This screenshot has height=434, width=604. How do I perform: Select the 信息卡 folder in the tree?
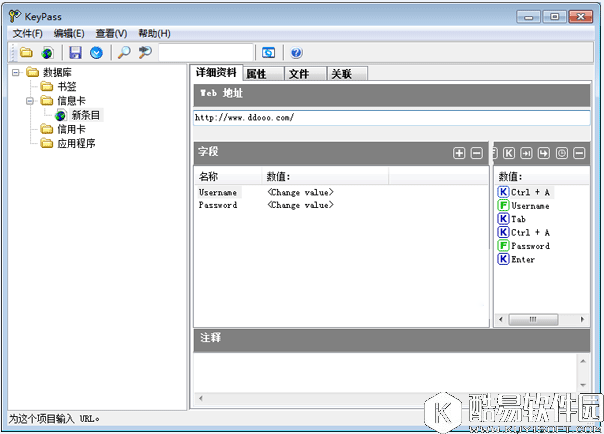71,101
